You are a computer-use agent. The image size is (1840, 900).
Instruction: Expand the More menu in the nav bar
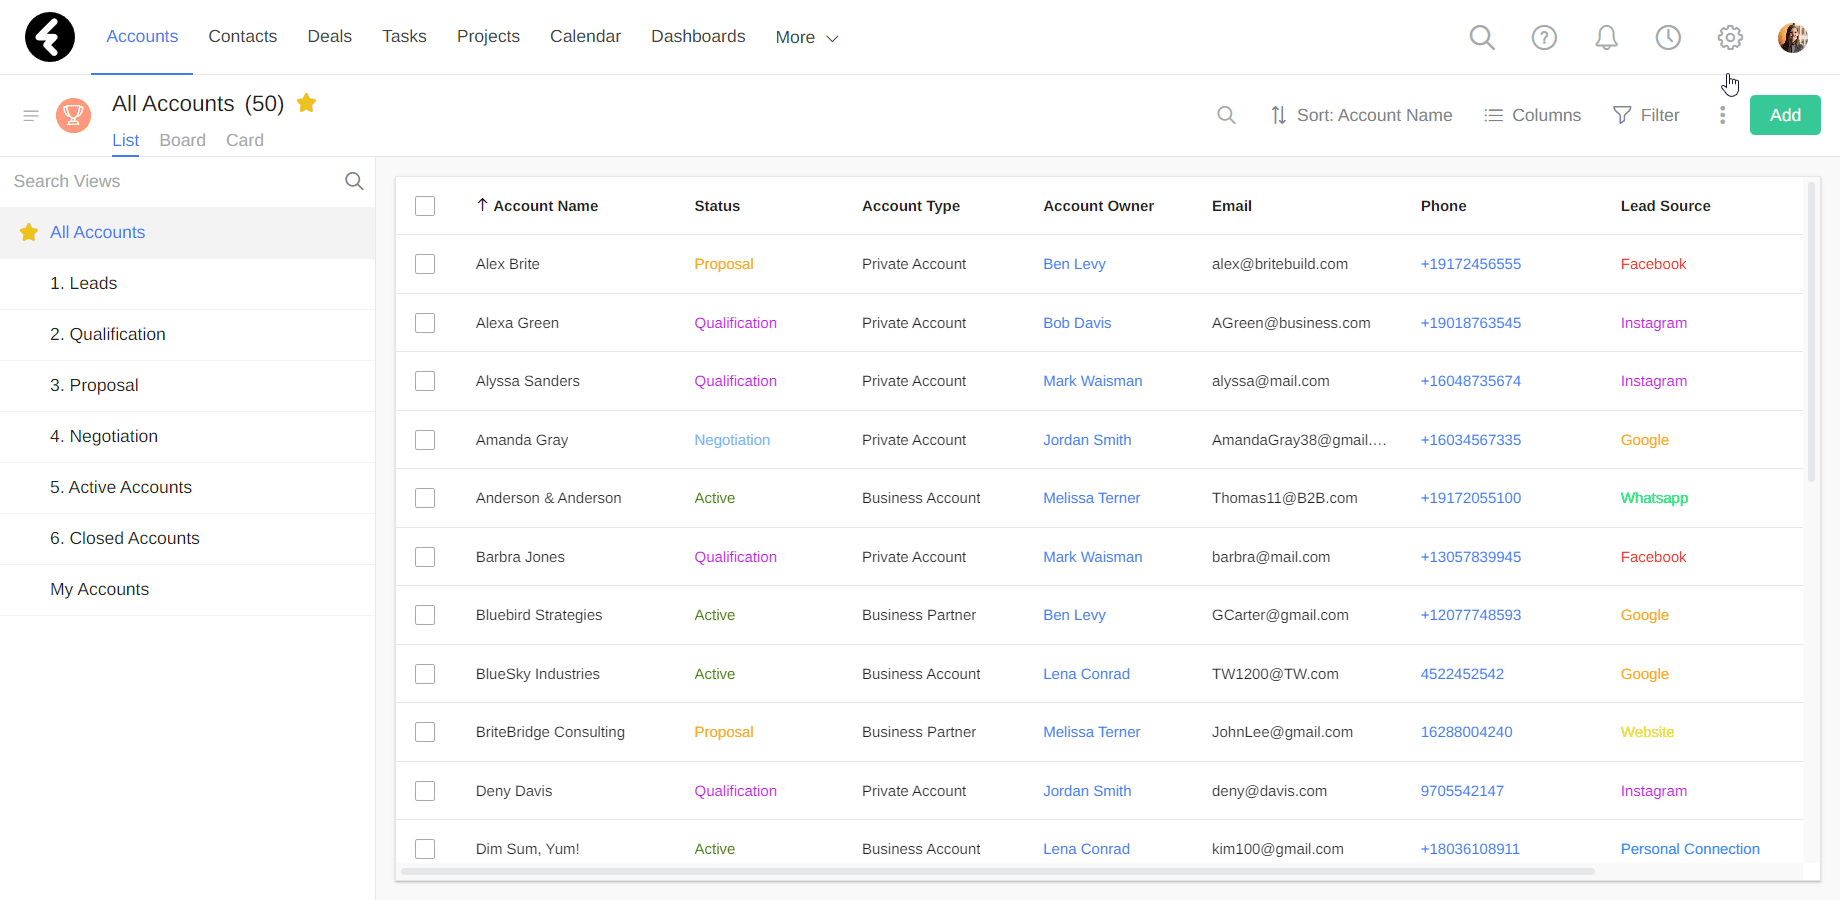tap(807, 37)
